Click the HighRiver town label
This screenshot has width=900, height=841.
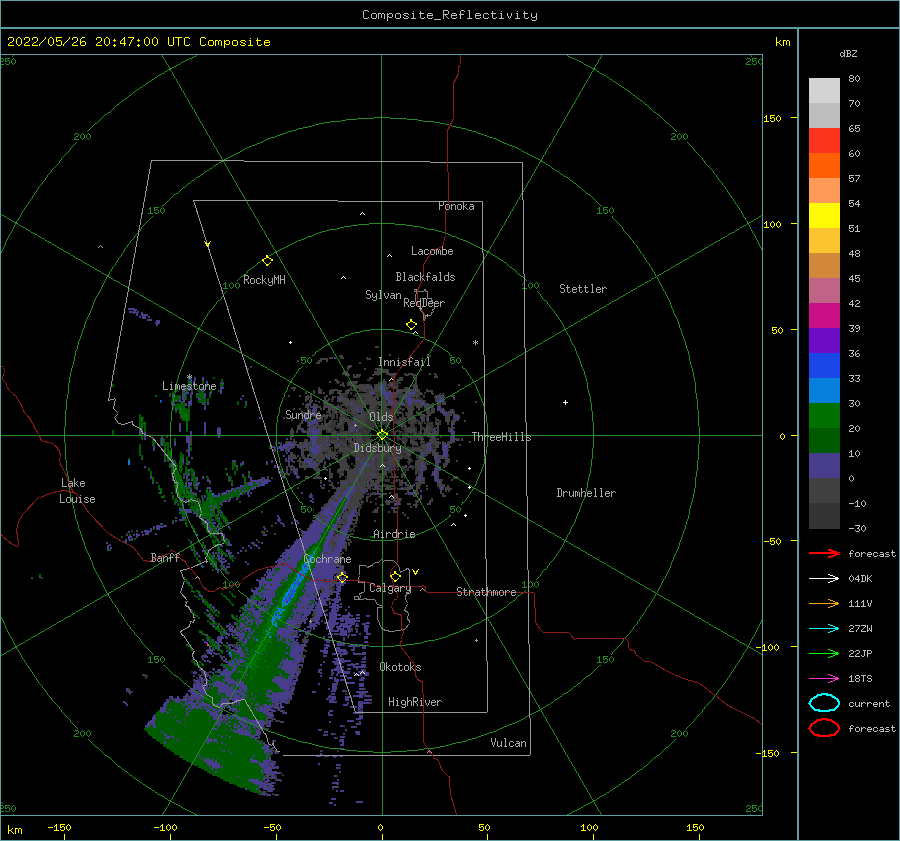point(415,702)
